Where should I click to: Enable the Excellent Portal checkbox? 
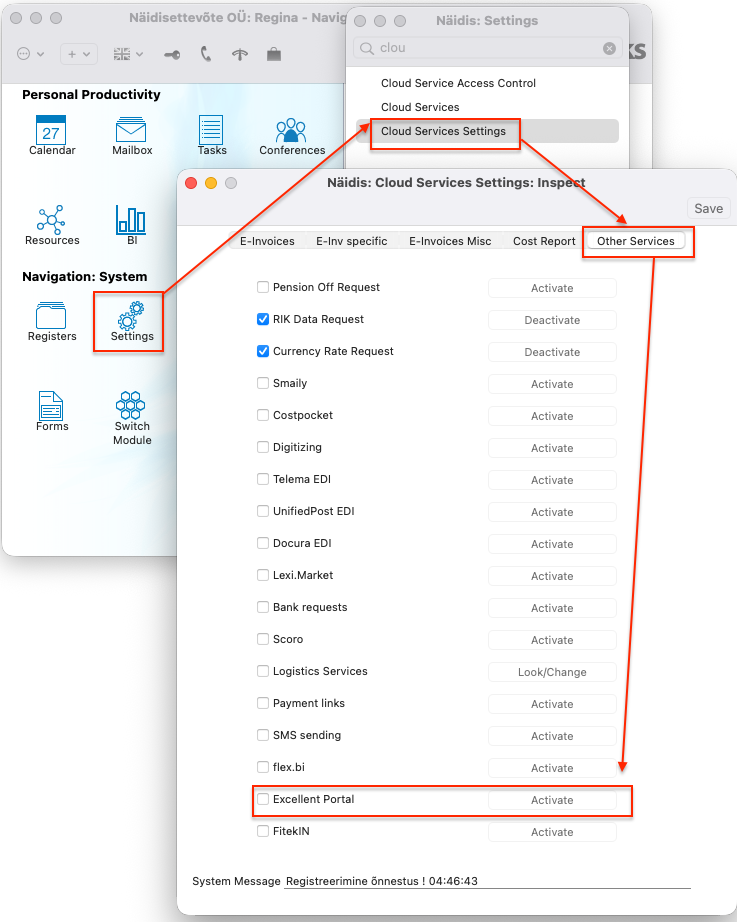(263, 799)
